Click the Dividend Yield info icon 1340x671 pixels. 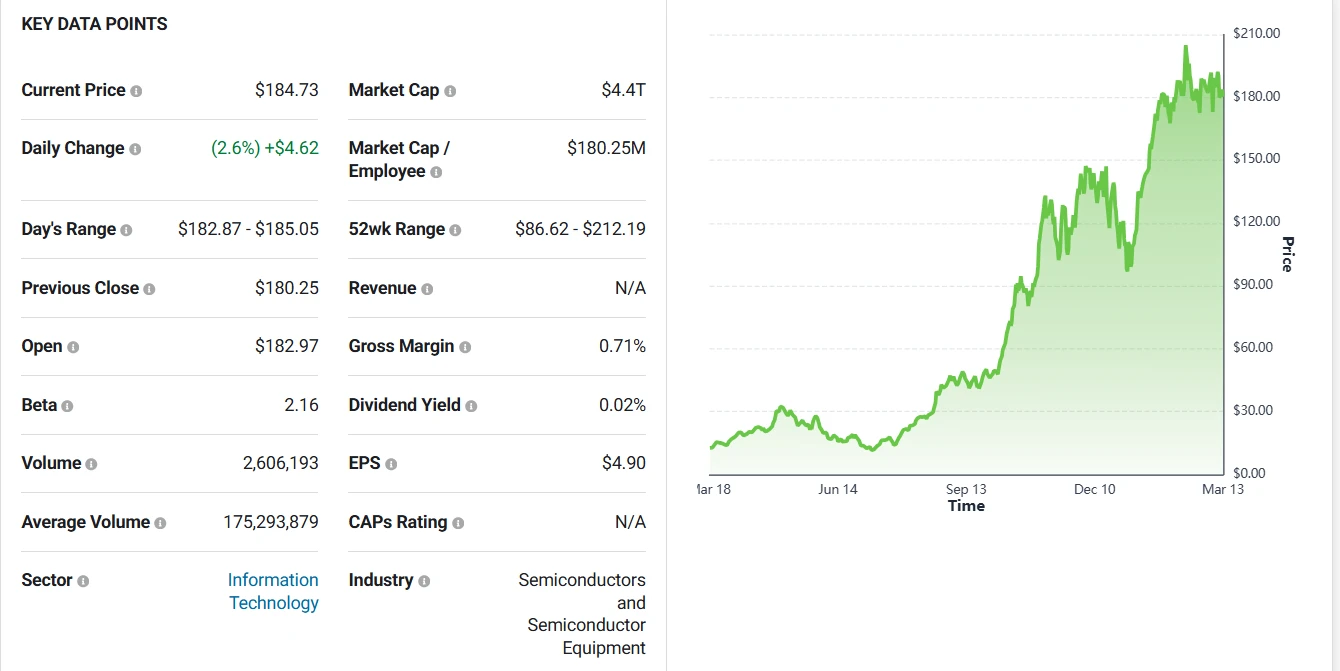coord(471,406)
